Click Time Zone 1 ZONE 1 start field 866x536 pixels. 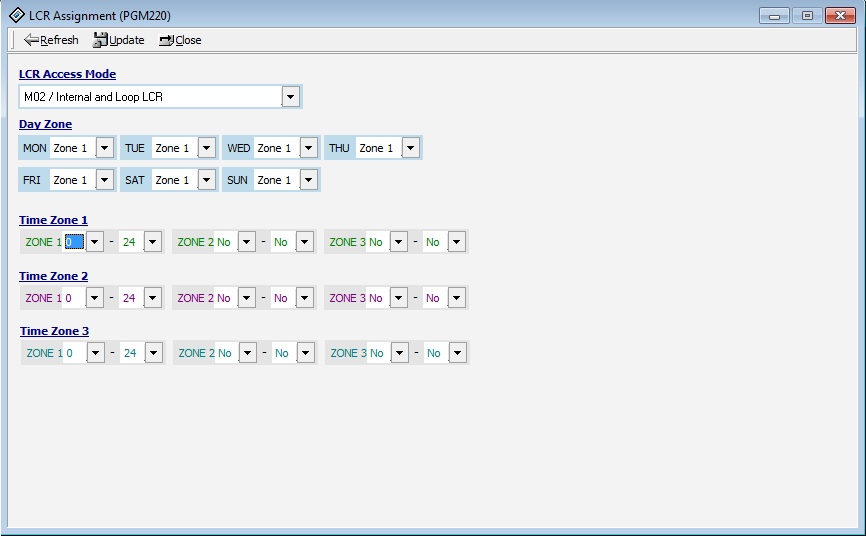[x=74, y=242]
